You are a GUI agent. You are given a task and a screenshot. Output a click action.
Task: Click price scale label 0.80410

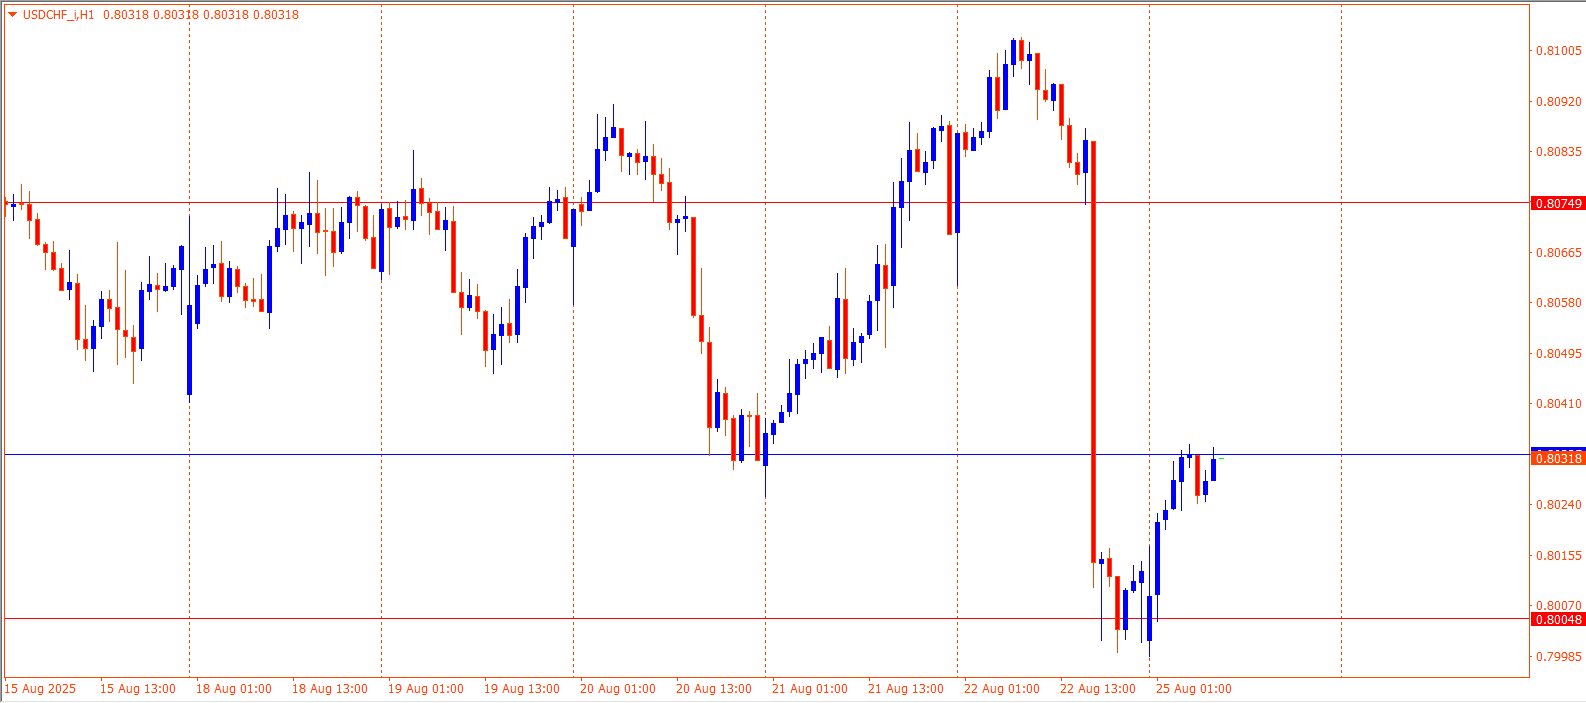(1559, 404)
